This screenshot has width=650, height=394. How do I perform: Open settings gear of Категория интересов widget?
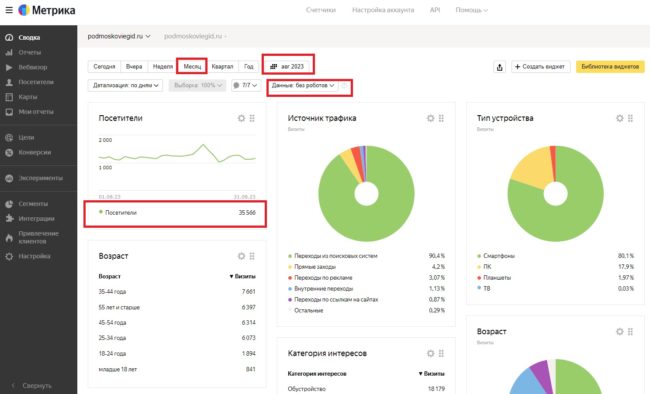(430, 353)
